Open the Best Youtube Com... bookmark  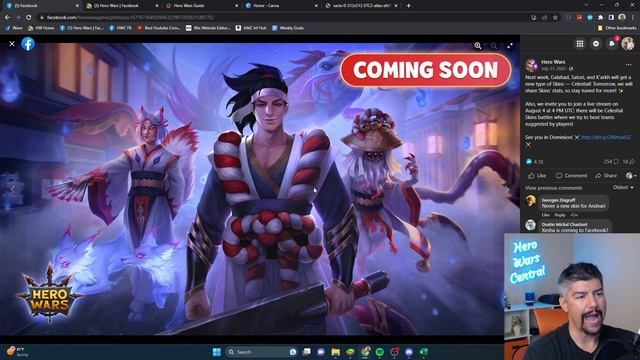click(x=159, y=28)
